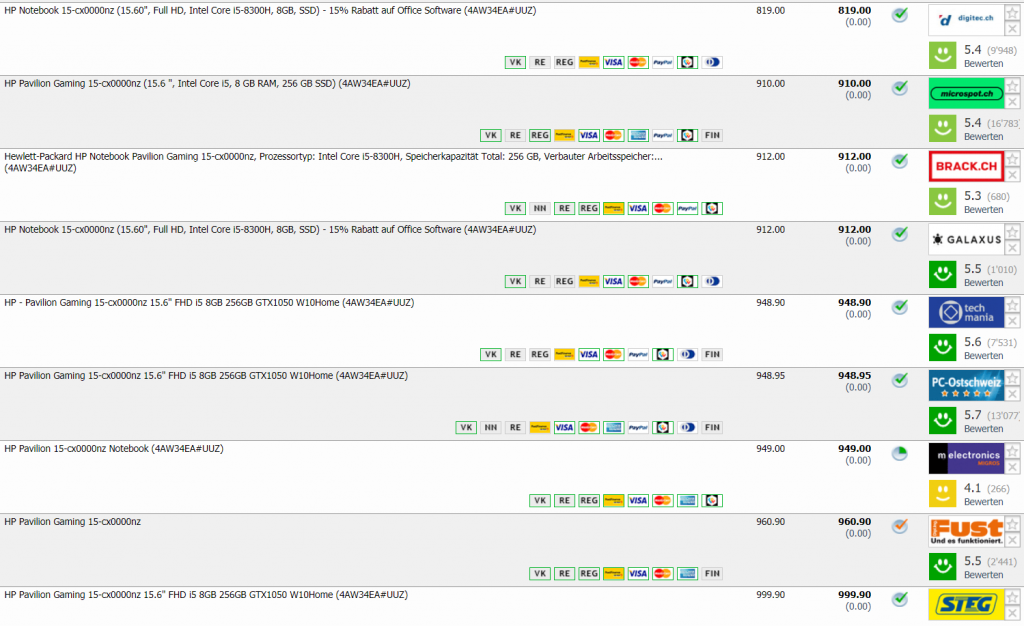Click the FIN badge in Fust row
This screenshot has width=1024, height=626.
click(x=712, y=574)
